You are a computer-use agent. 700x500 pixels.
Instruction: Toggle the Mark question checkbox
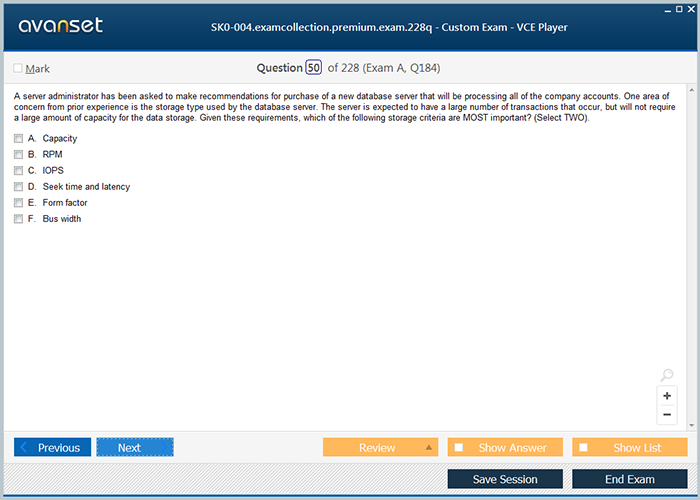point(18,69)
